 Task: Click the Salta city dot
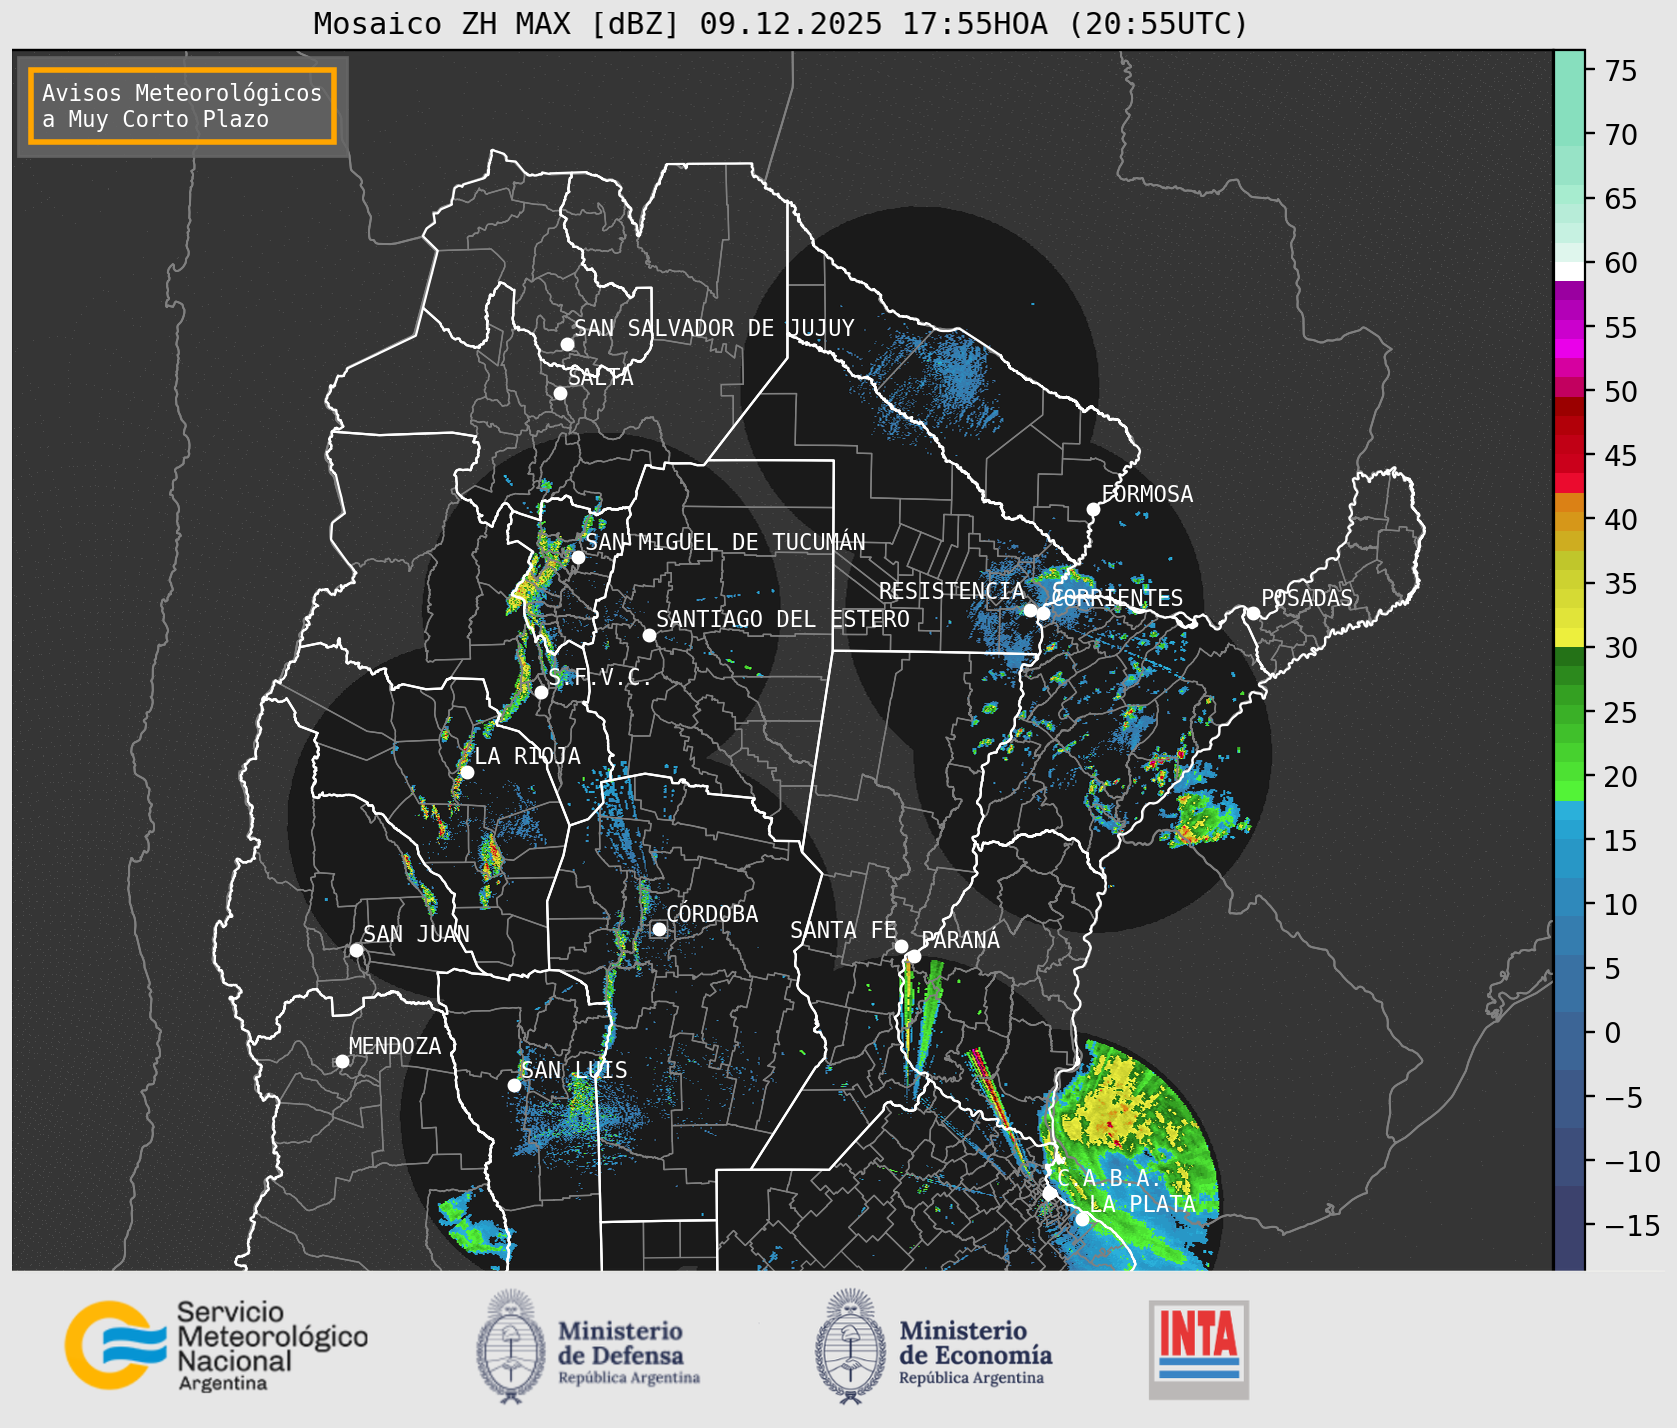tap(560, 393)
